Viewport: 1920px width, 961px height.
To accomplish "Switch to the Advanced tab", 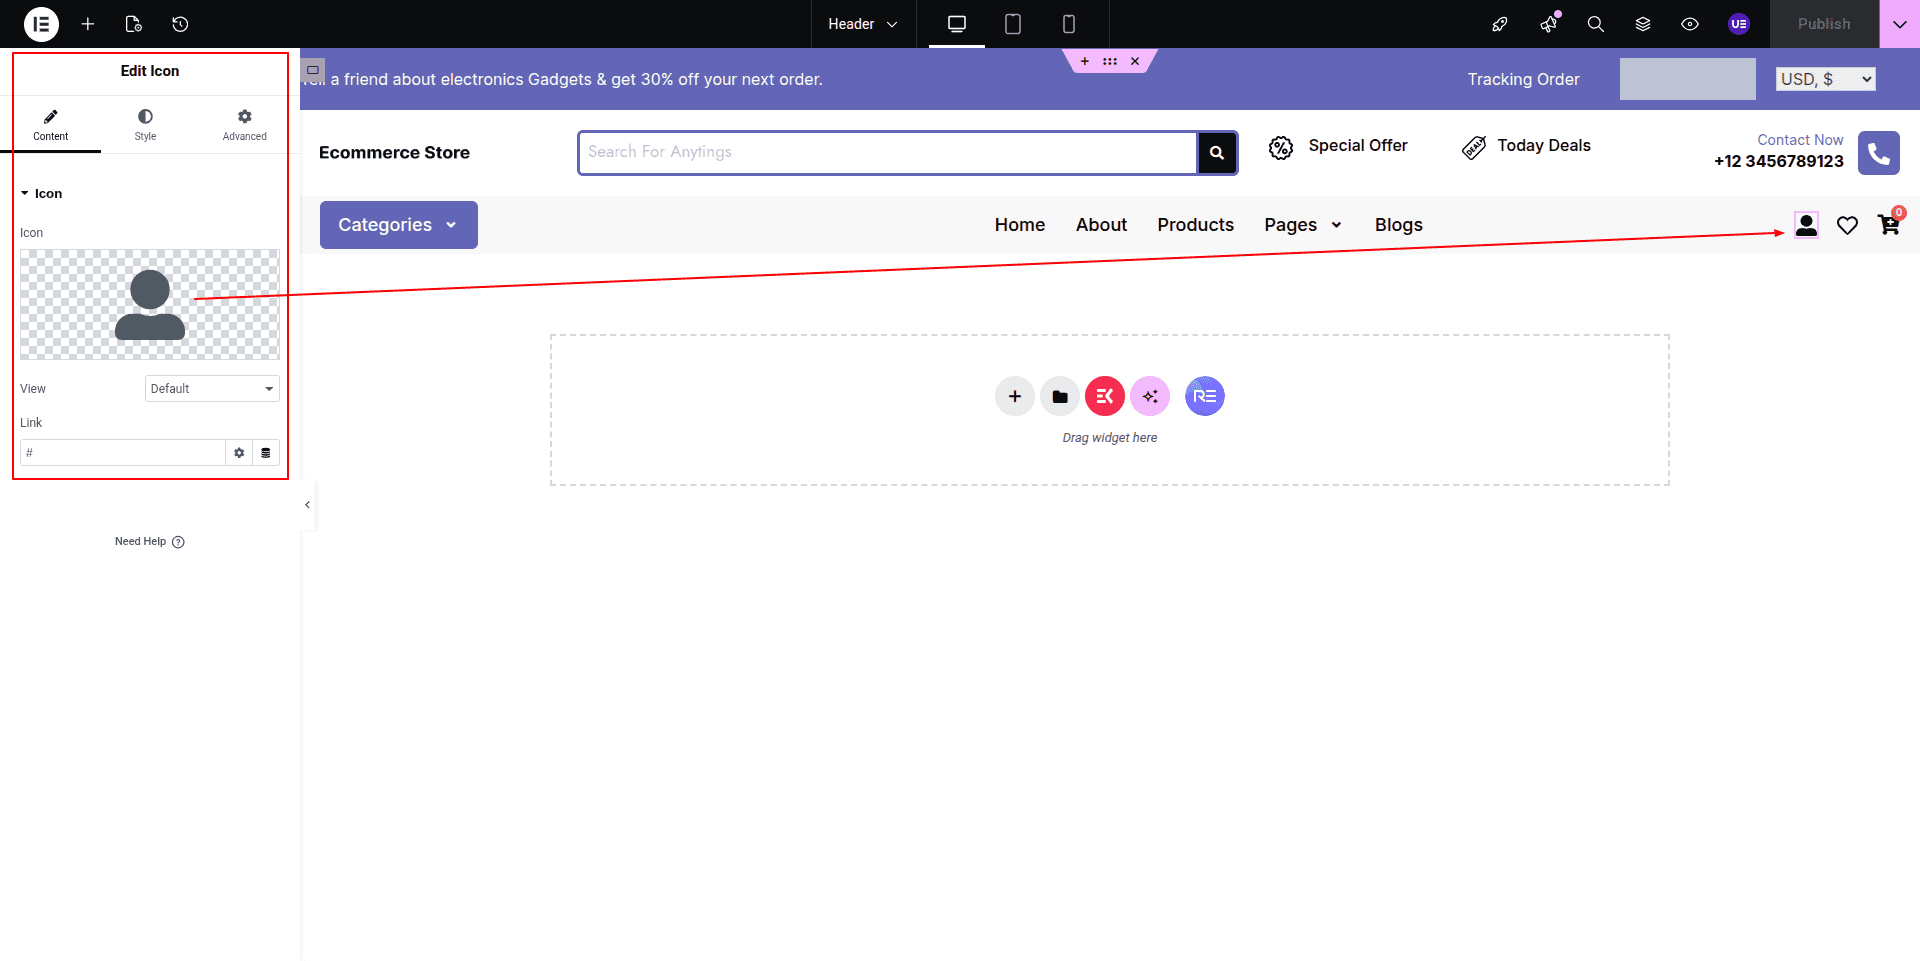I will [244, 125].
